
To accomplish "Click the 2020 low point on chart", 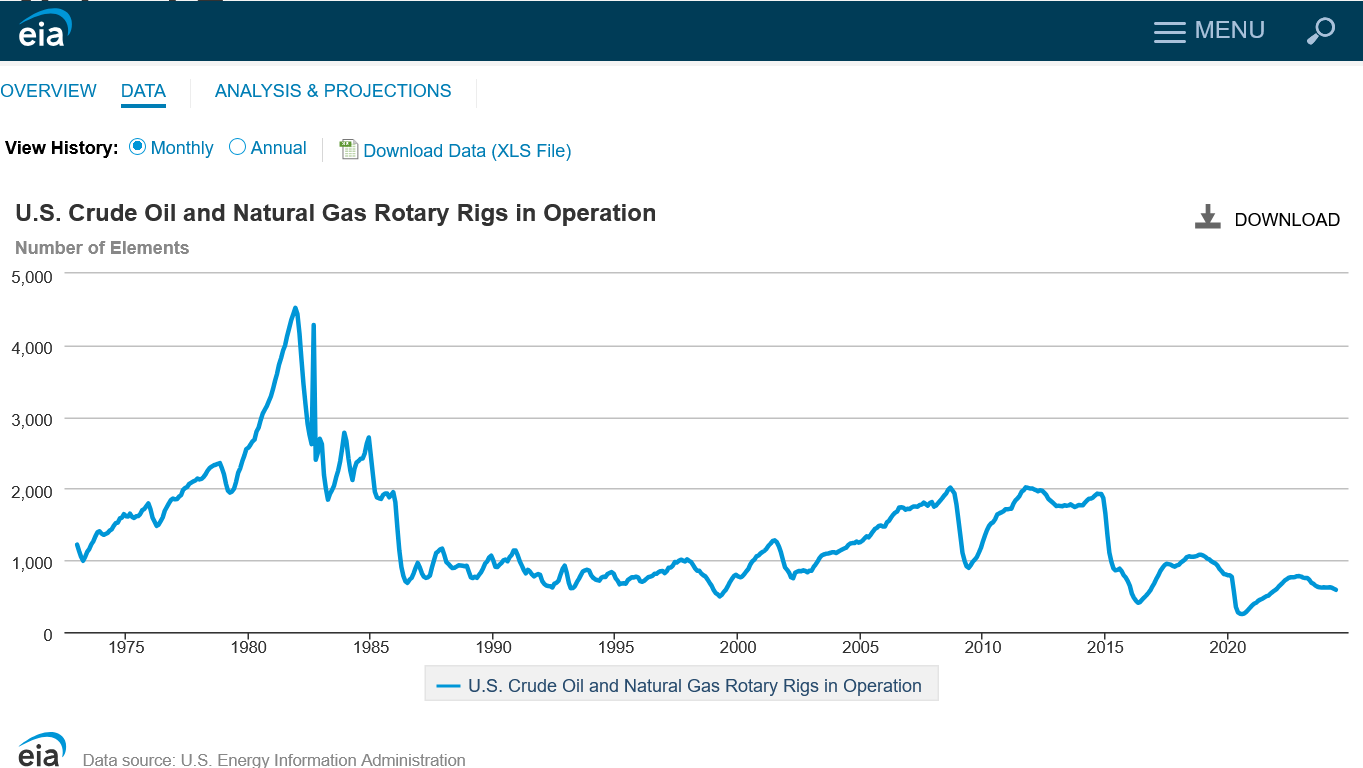I will (1241, 613).
